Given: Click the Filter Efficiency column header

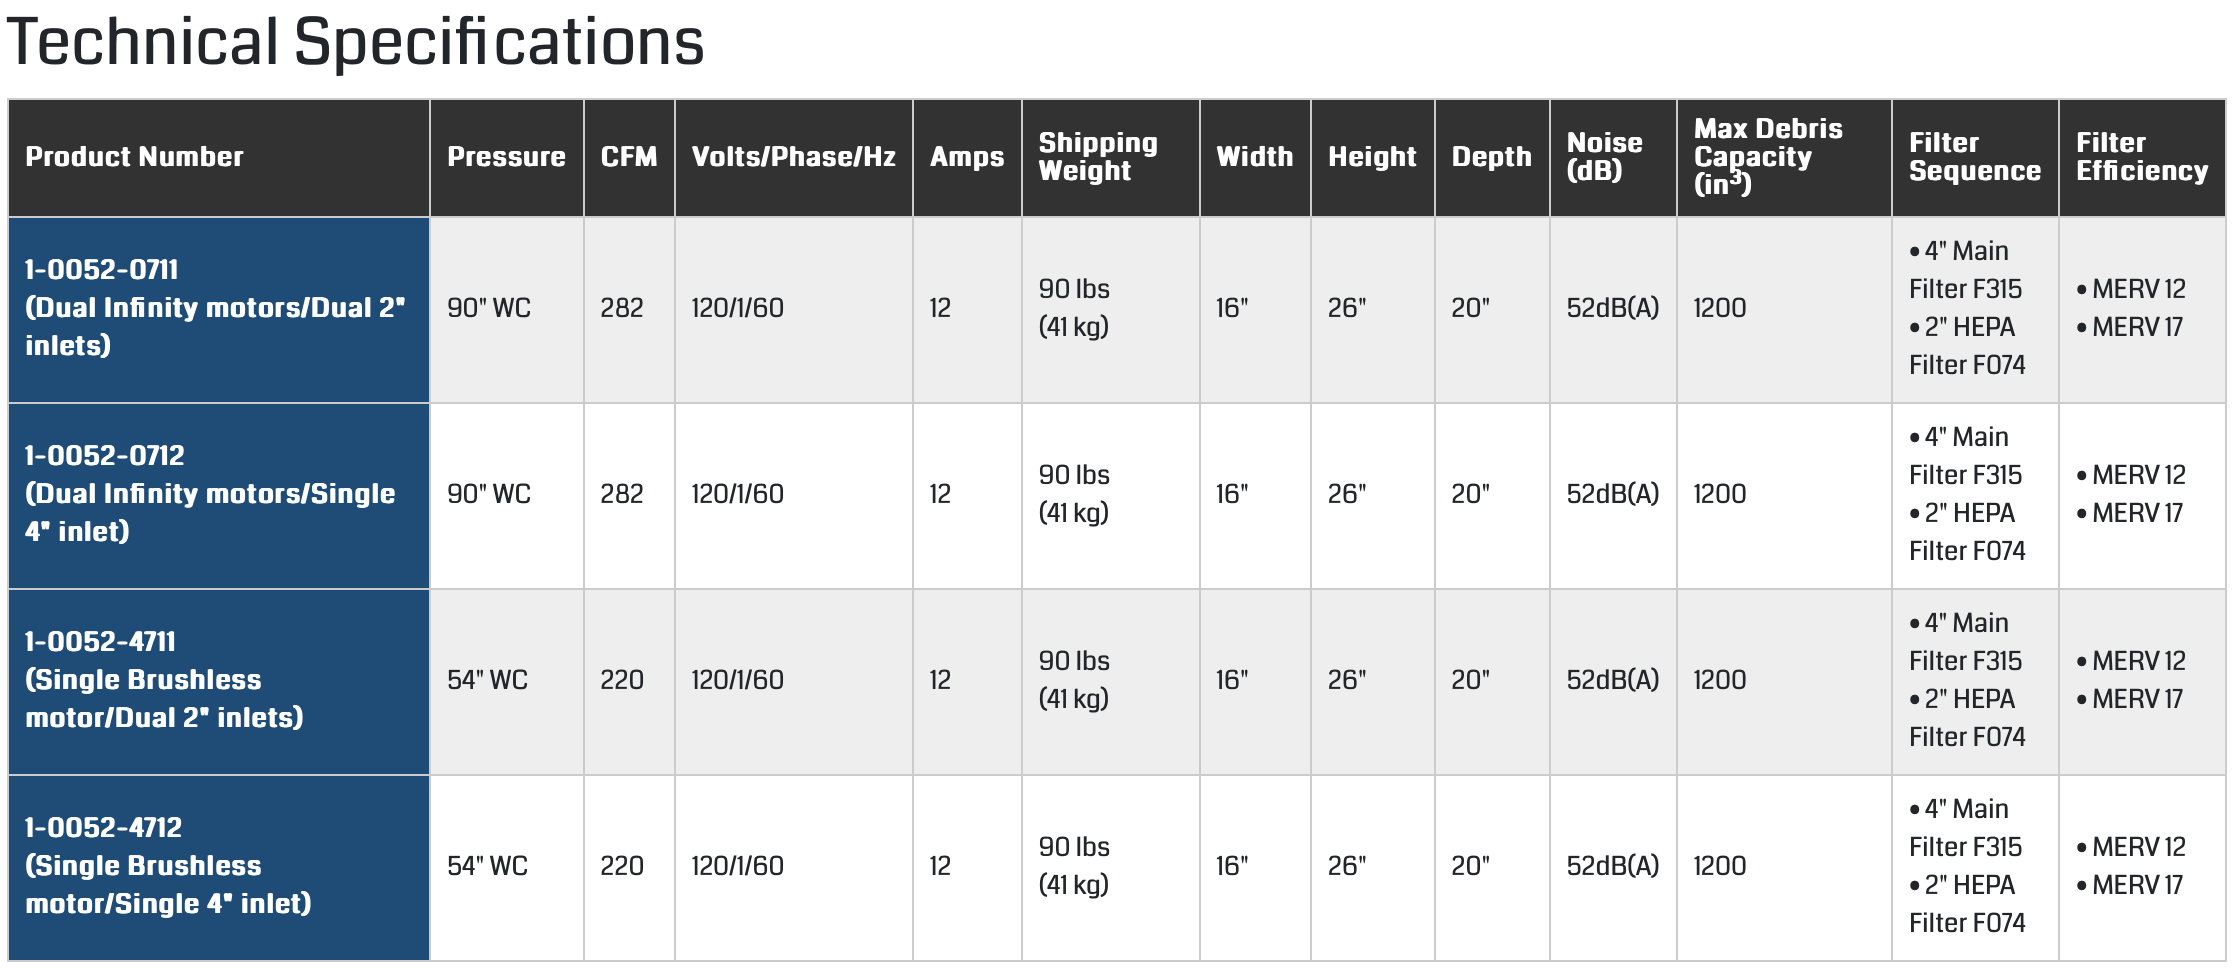Looking at the screenshot, I should (2141, 157).
